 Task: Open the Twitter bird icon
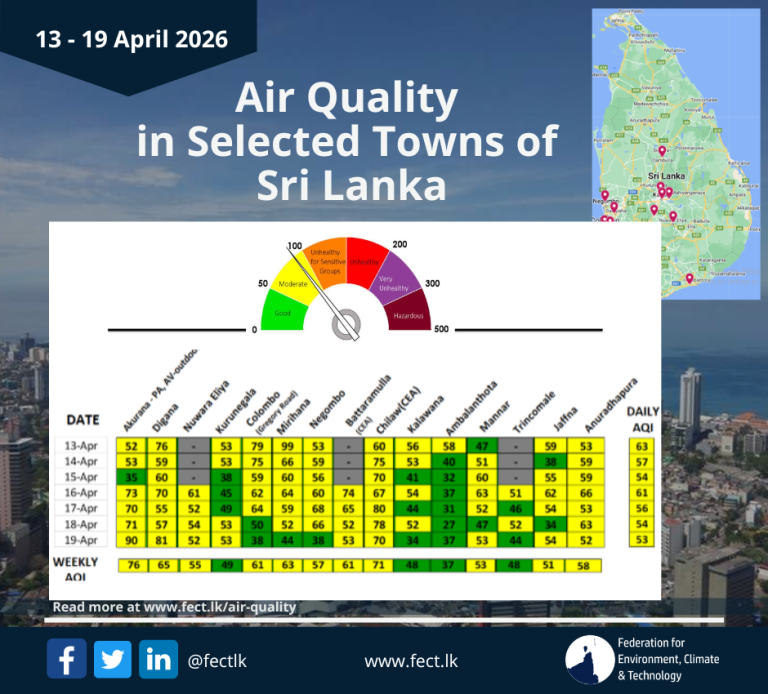(x=113, y=659)
